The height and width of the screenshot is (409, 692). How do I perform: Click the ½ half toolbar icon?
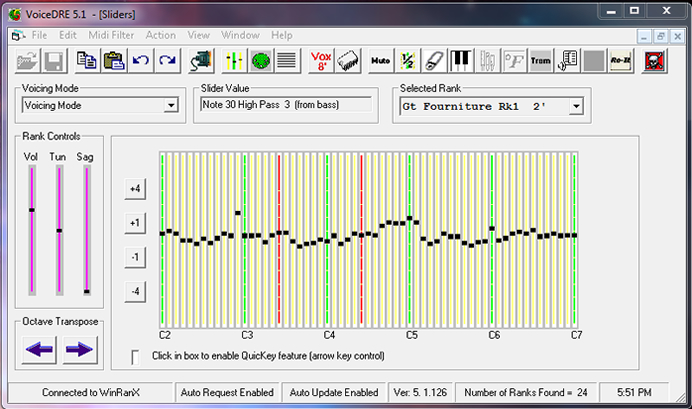407,61
